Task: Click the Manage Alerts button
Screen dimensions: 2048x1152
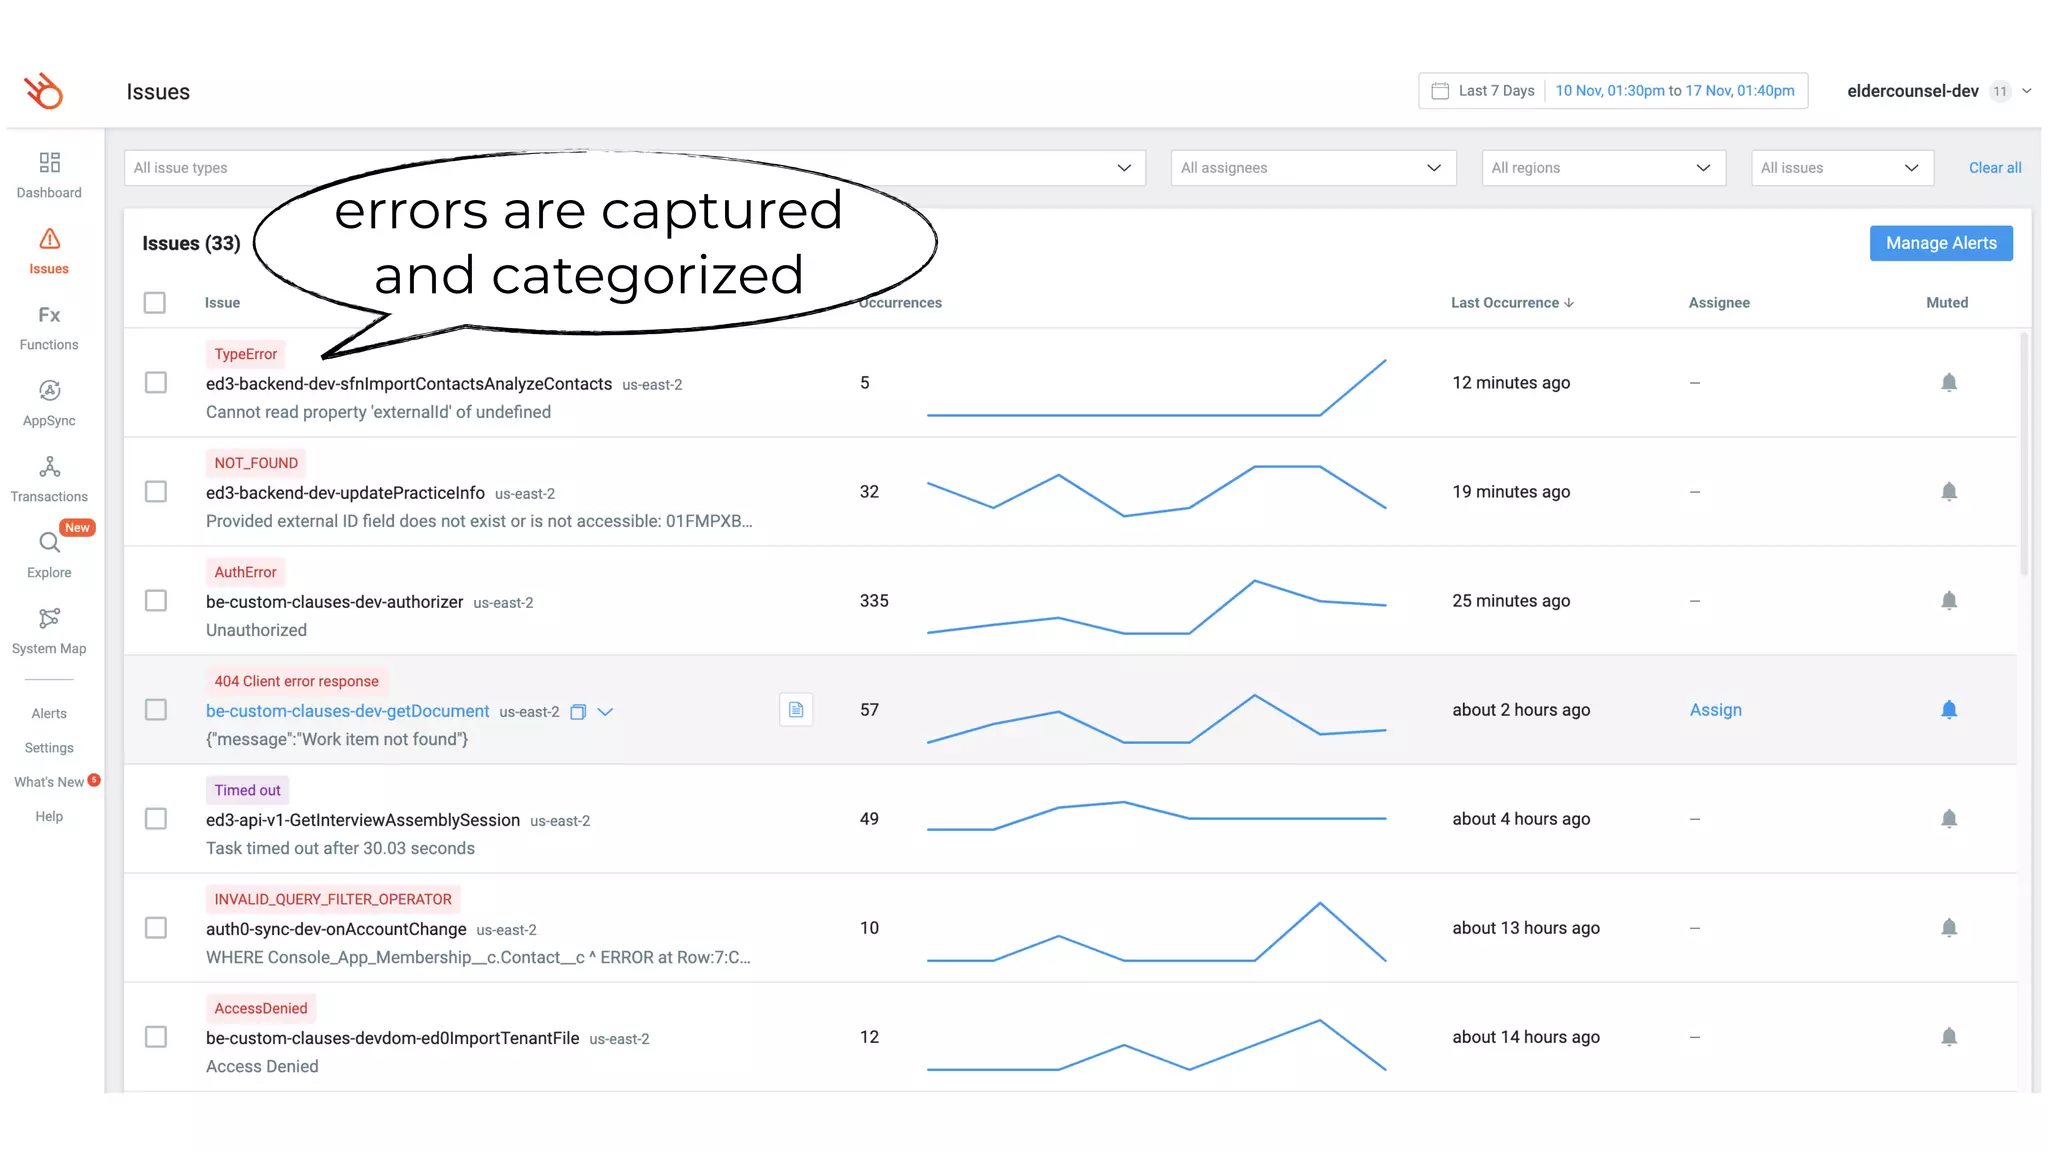Action: coord(1941,243)
